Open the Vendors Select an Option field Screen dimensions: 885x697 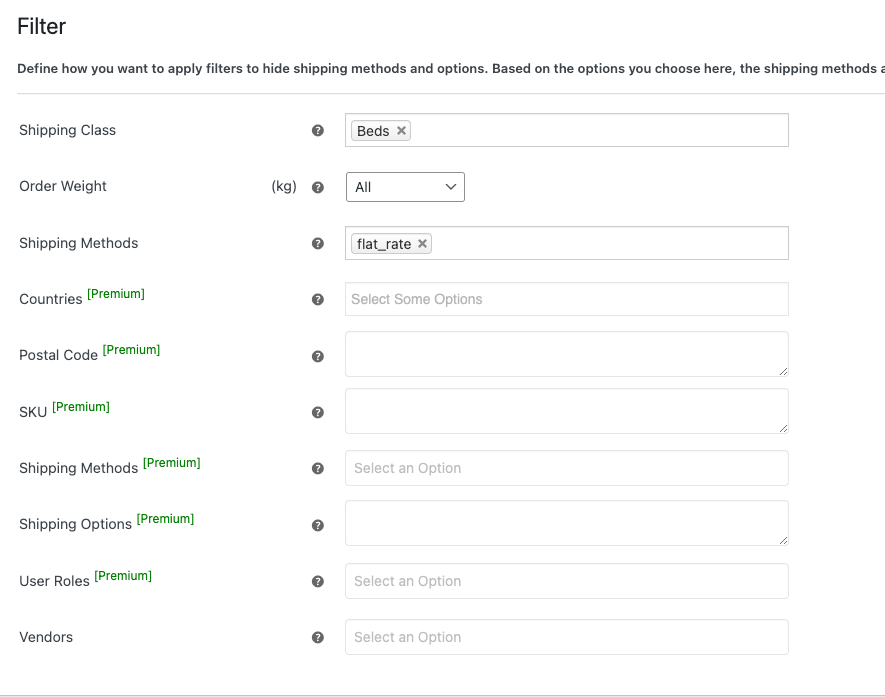coord(567,637)
